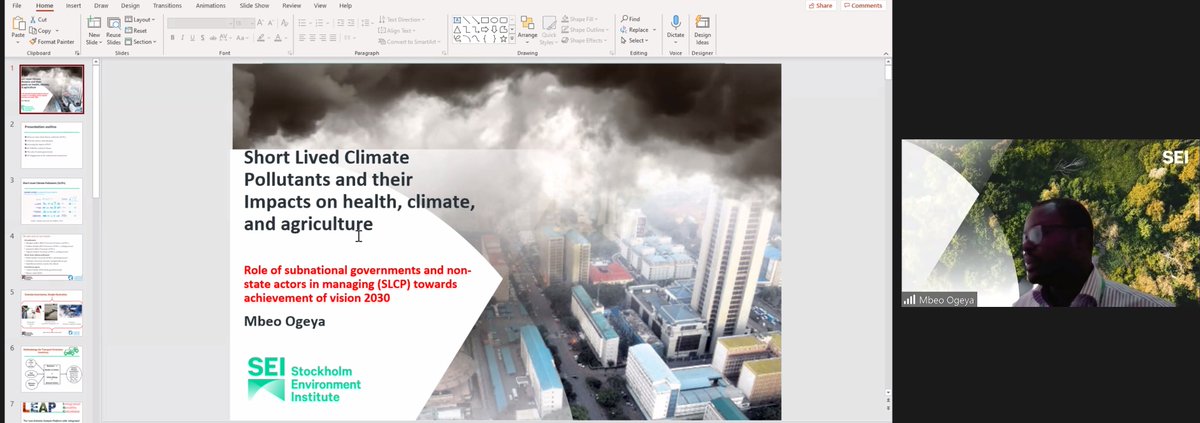Toggle text Shadow formatting
This screenshot has width=1200, height=423.
click(x=202, y=38)
